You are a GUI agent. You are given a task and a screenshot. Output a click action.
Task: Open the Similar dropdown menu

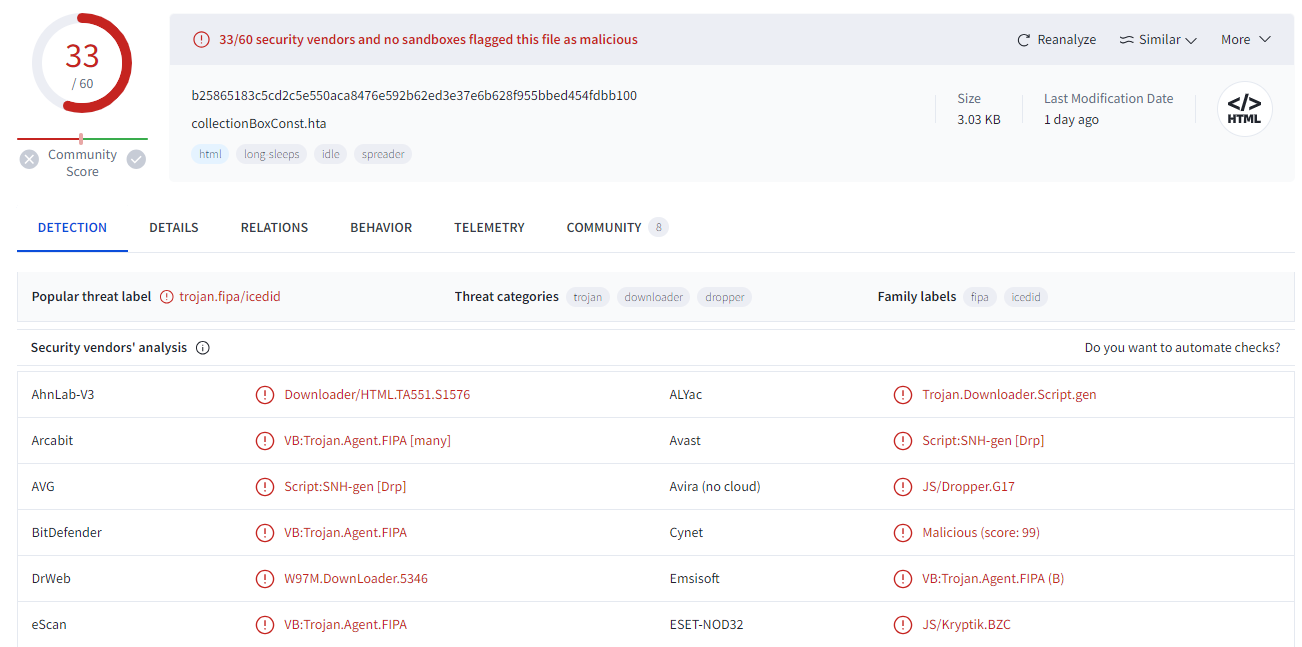coord(1157,40)
